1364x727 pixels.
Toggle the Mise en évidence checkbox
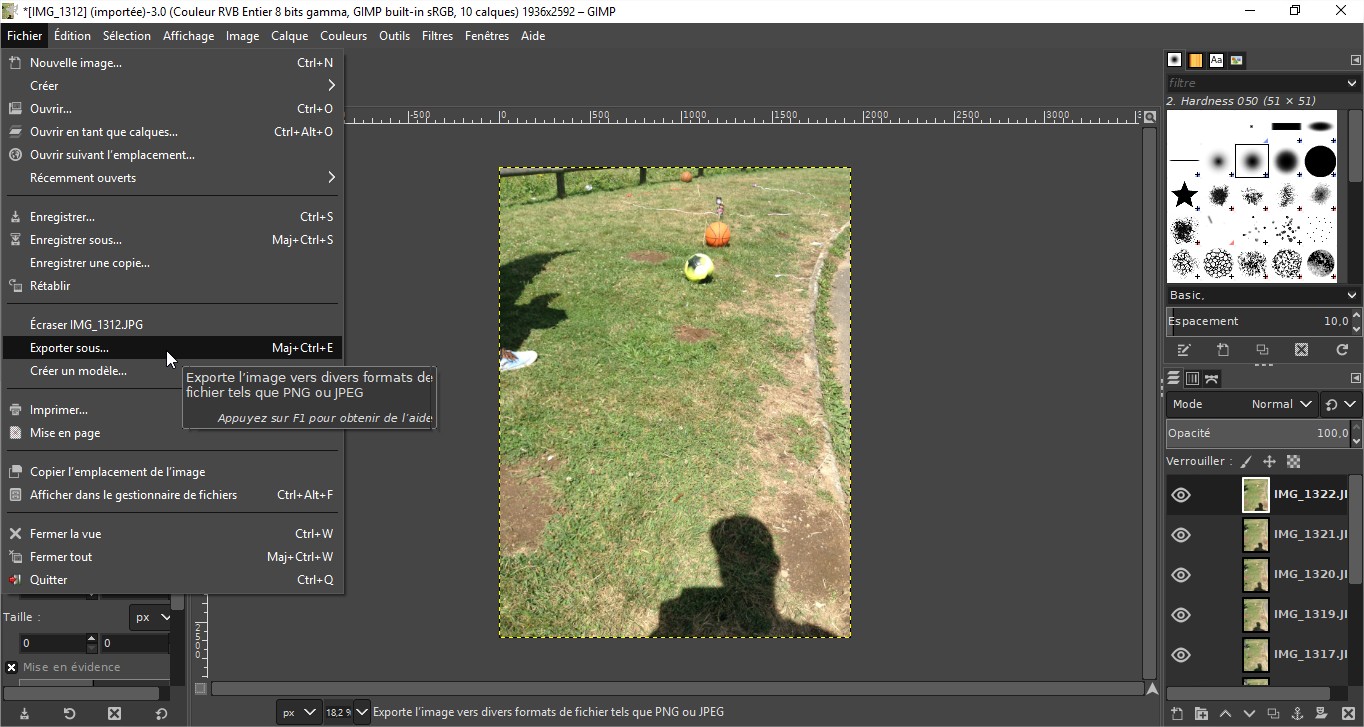(x=12, y=667)
